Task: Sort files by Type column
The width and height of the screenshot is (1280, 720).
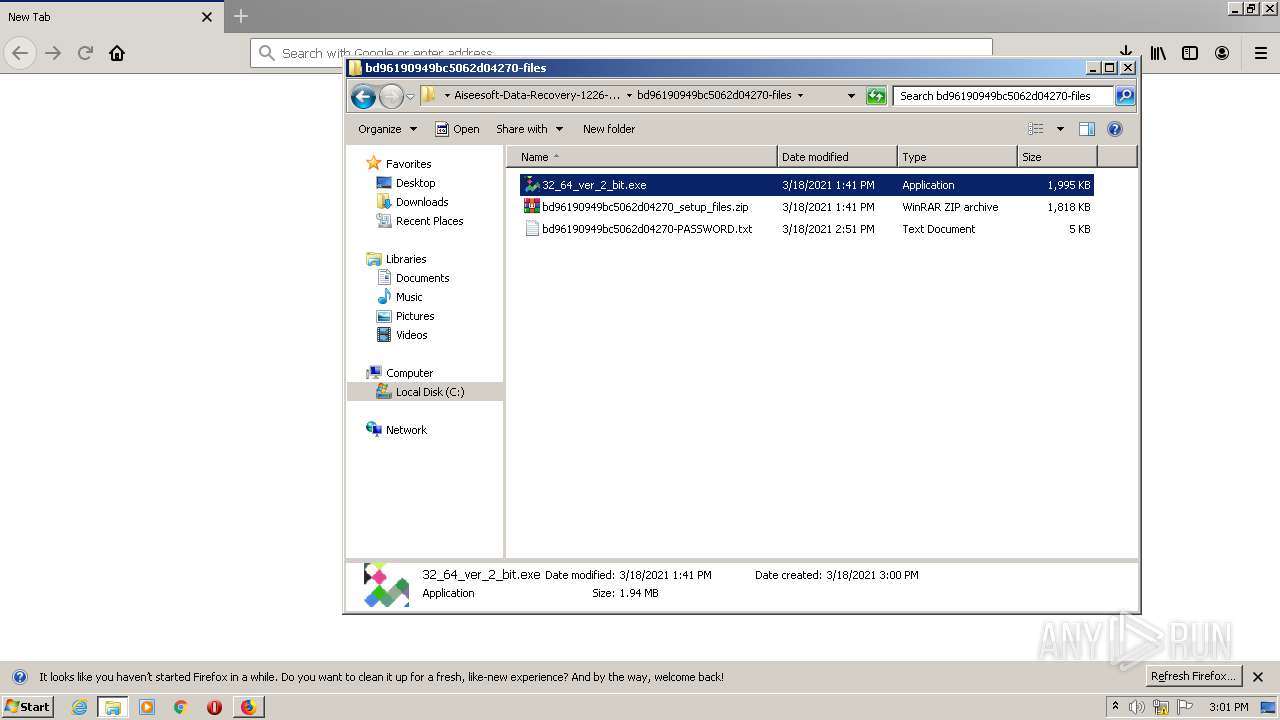Action: pos(957,157)
